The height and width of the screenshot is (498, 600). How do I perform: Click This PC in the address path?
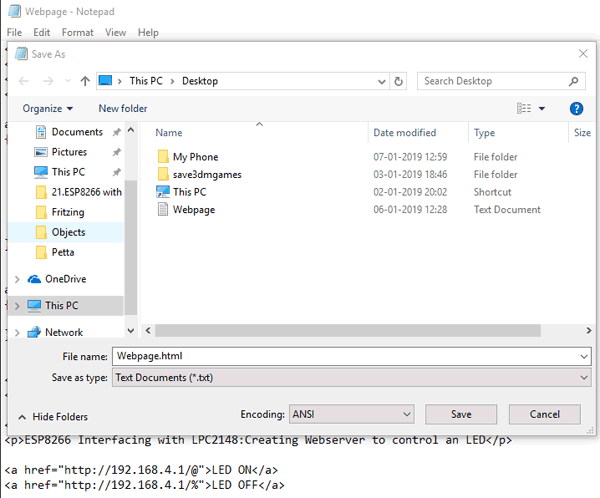coord(146,81)
